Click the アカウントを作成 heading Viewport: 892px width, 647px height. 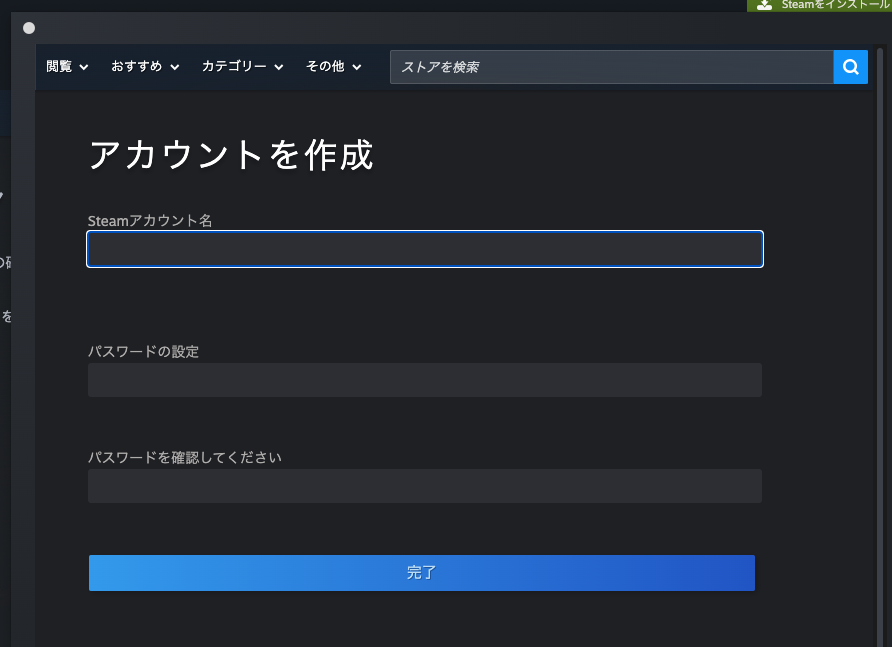click(x=231, y=156)
